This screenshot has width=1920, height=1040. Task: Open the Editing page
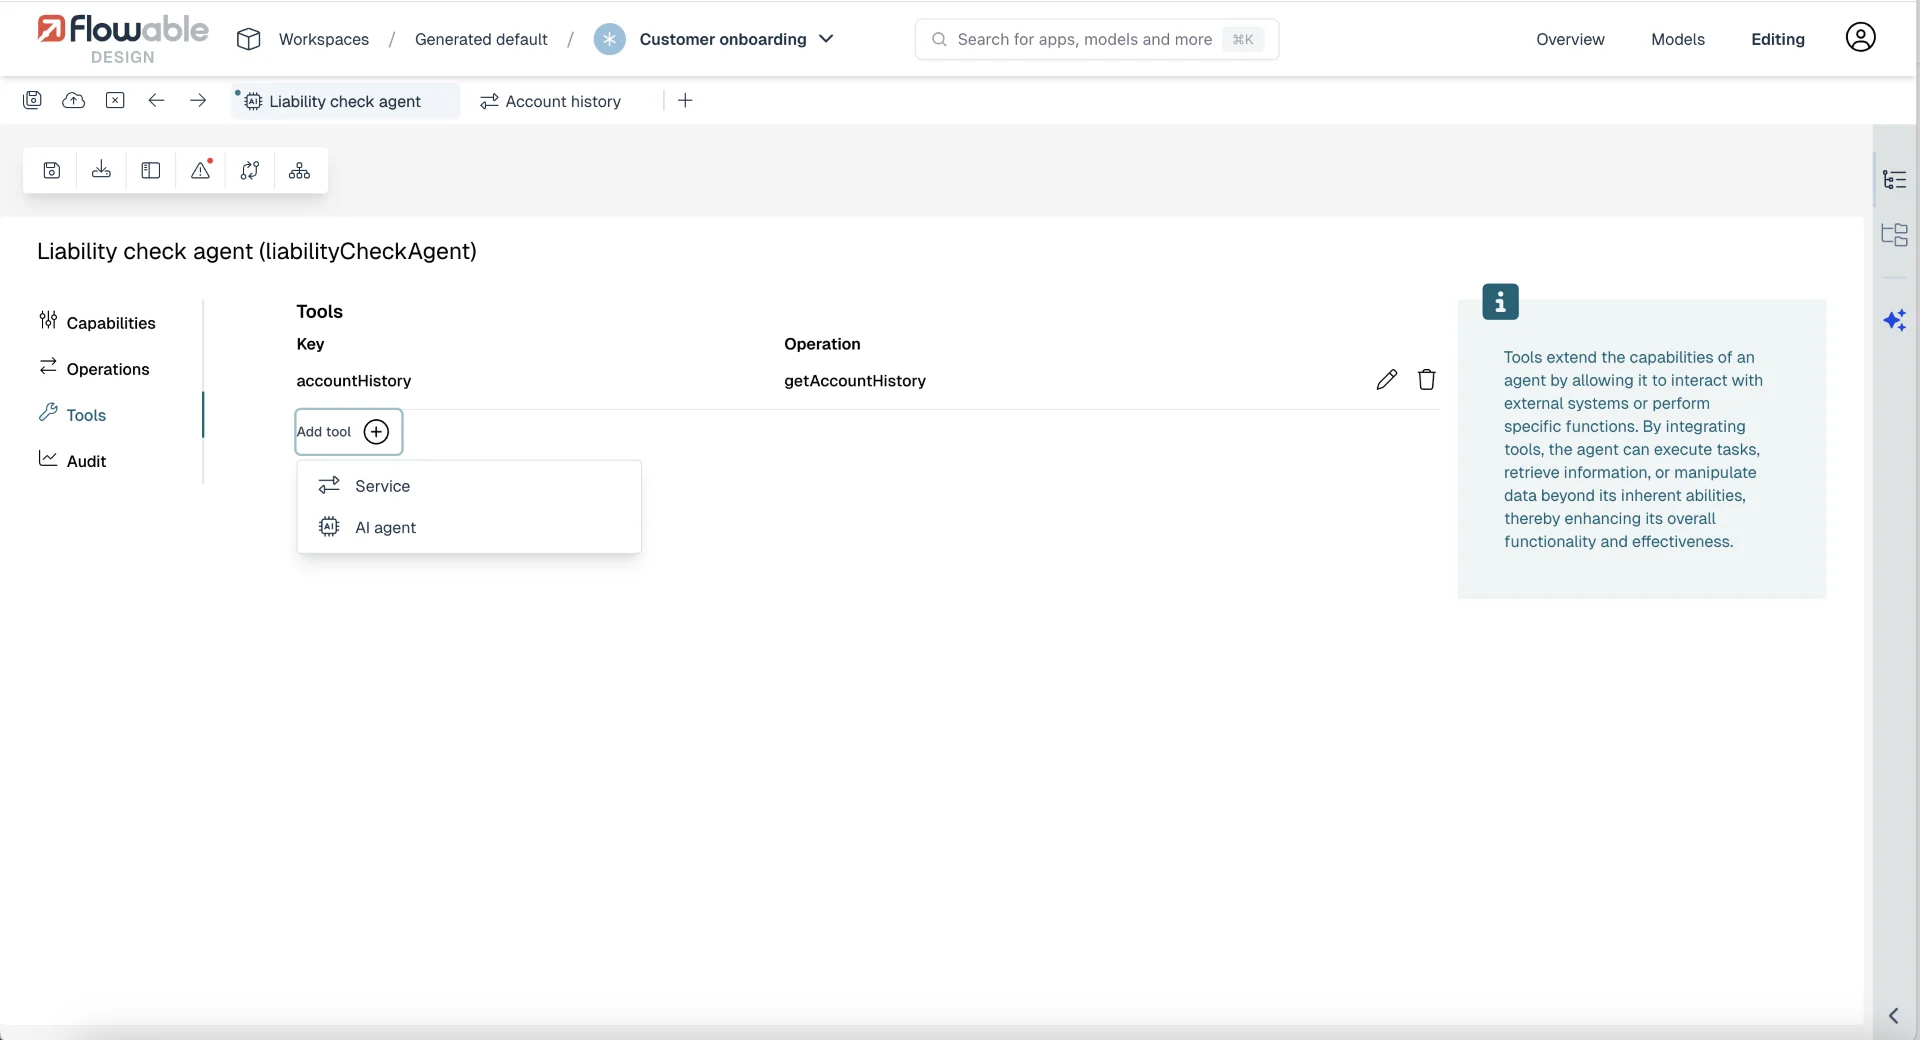[x=1778, y=39]
